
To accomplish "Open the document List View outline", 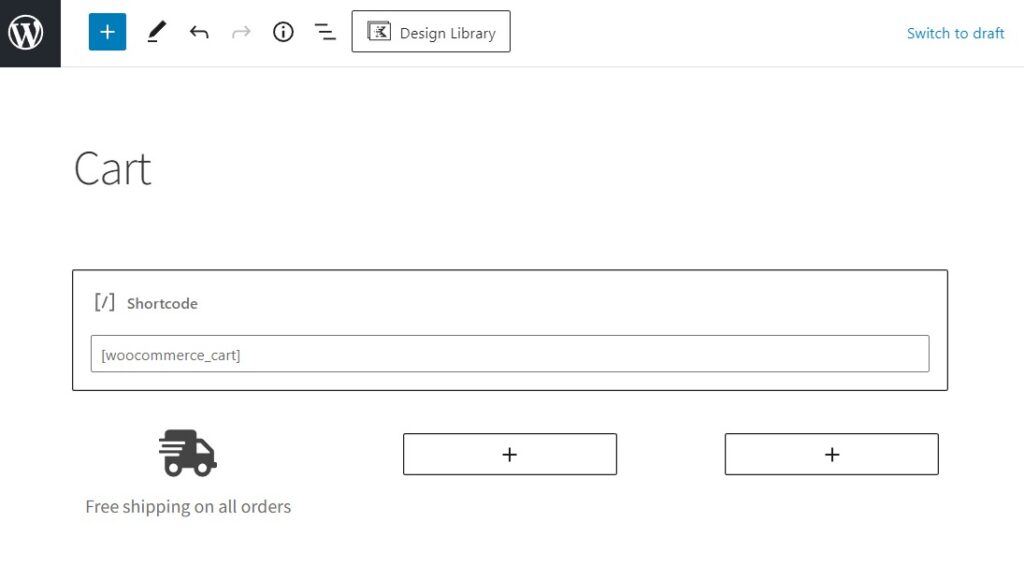I will point(325,31).
